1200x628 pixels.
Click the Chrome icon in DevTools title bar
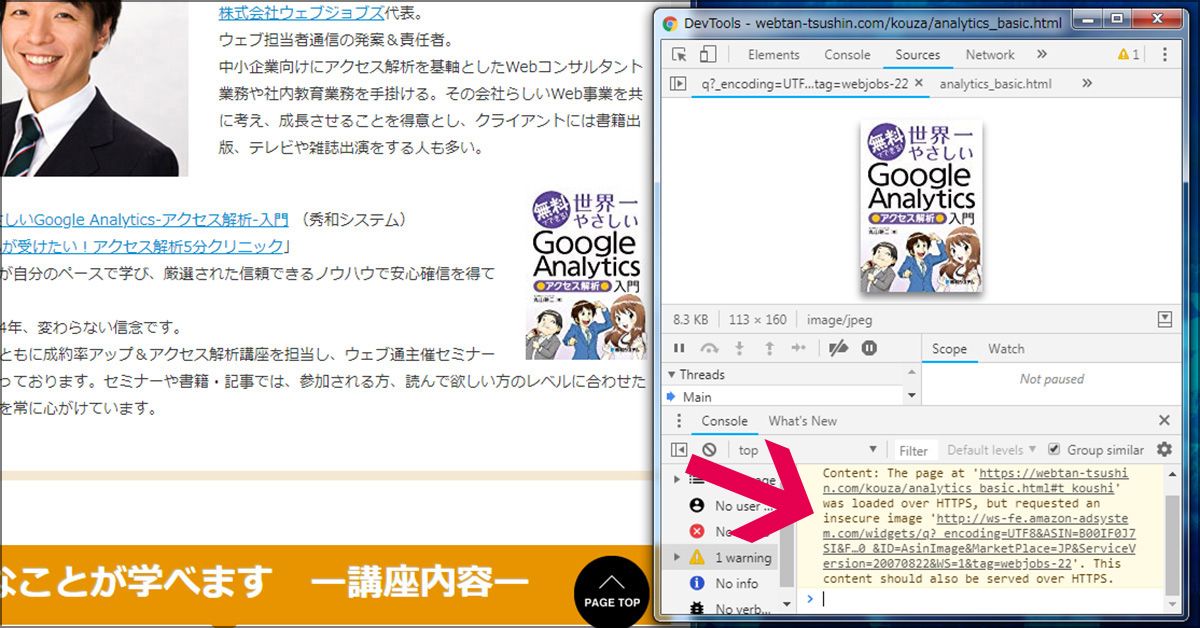(668, 23)
